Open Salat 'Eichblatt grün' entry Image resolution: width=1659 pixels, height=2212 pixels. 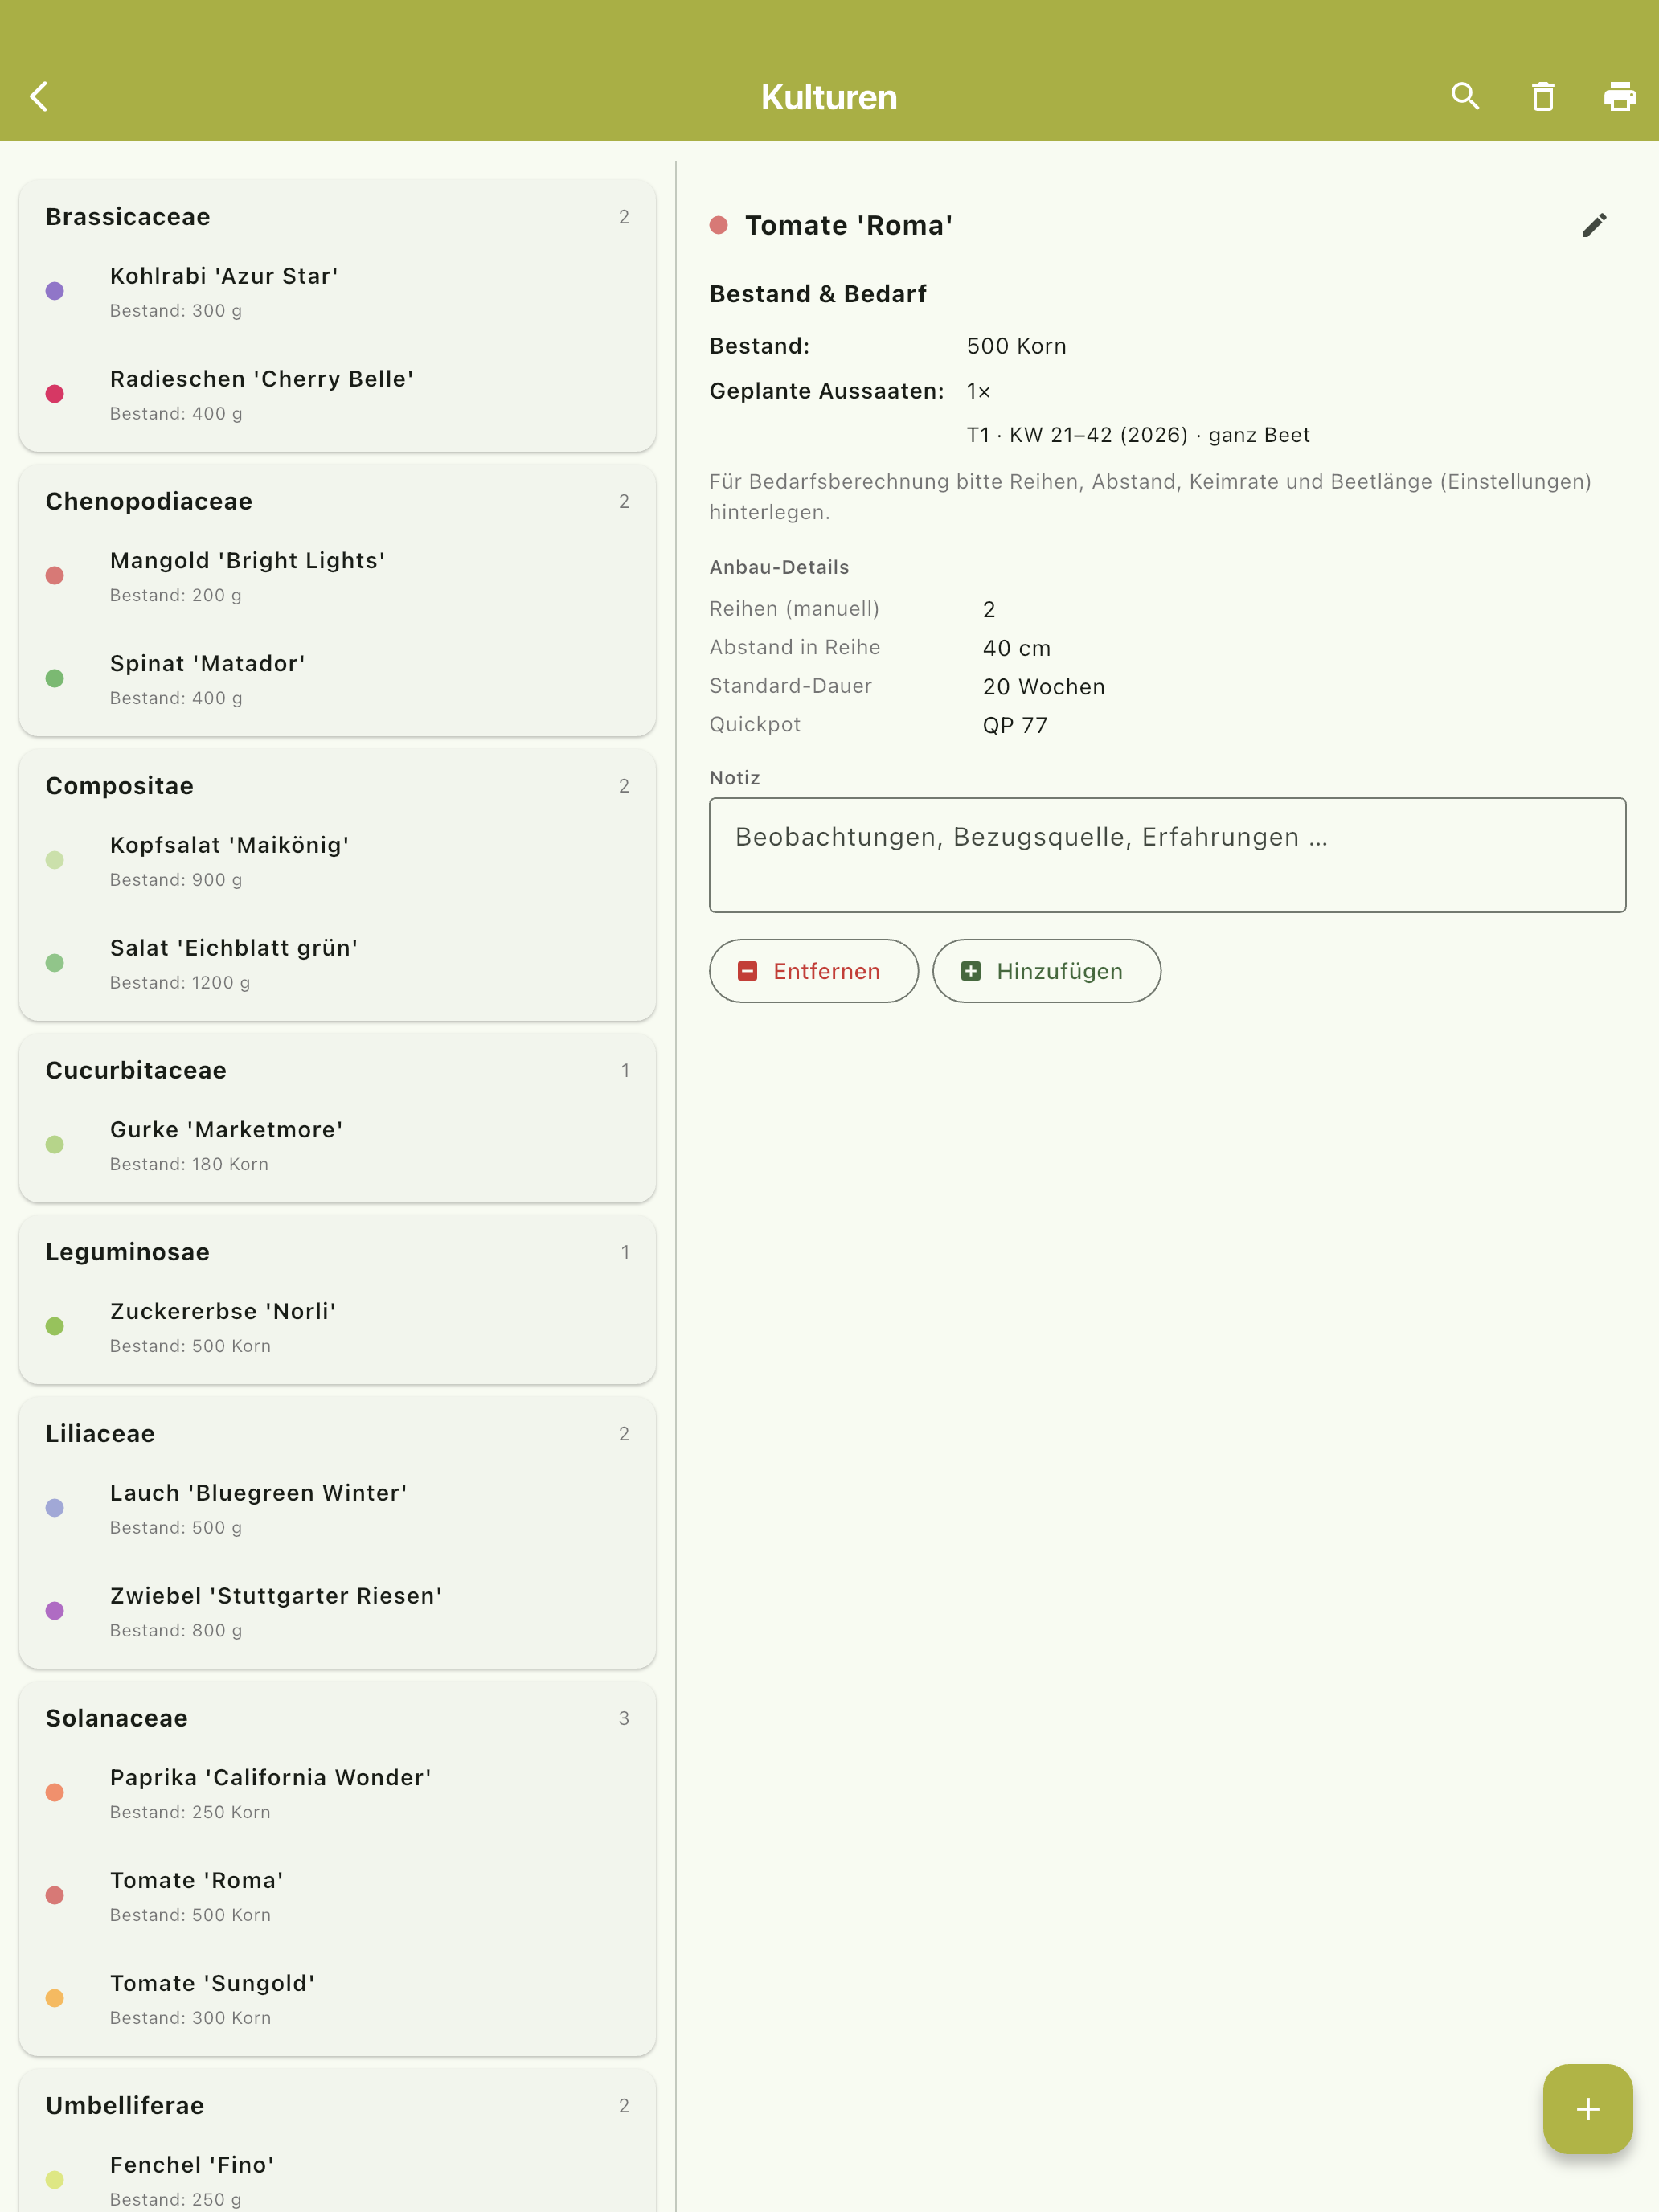[338, 964]
